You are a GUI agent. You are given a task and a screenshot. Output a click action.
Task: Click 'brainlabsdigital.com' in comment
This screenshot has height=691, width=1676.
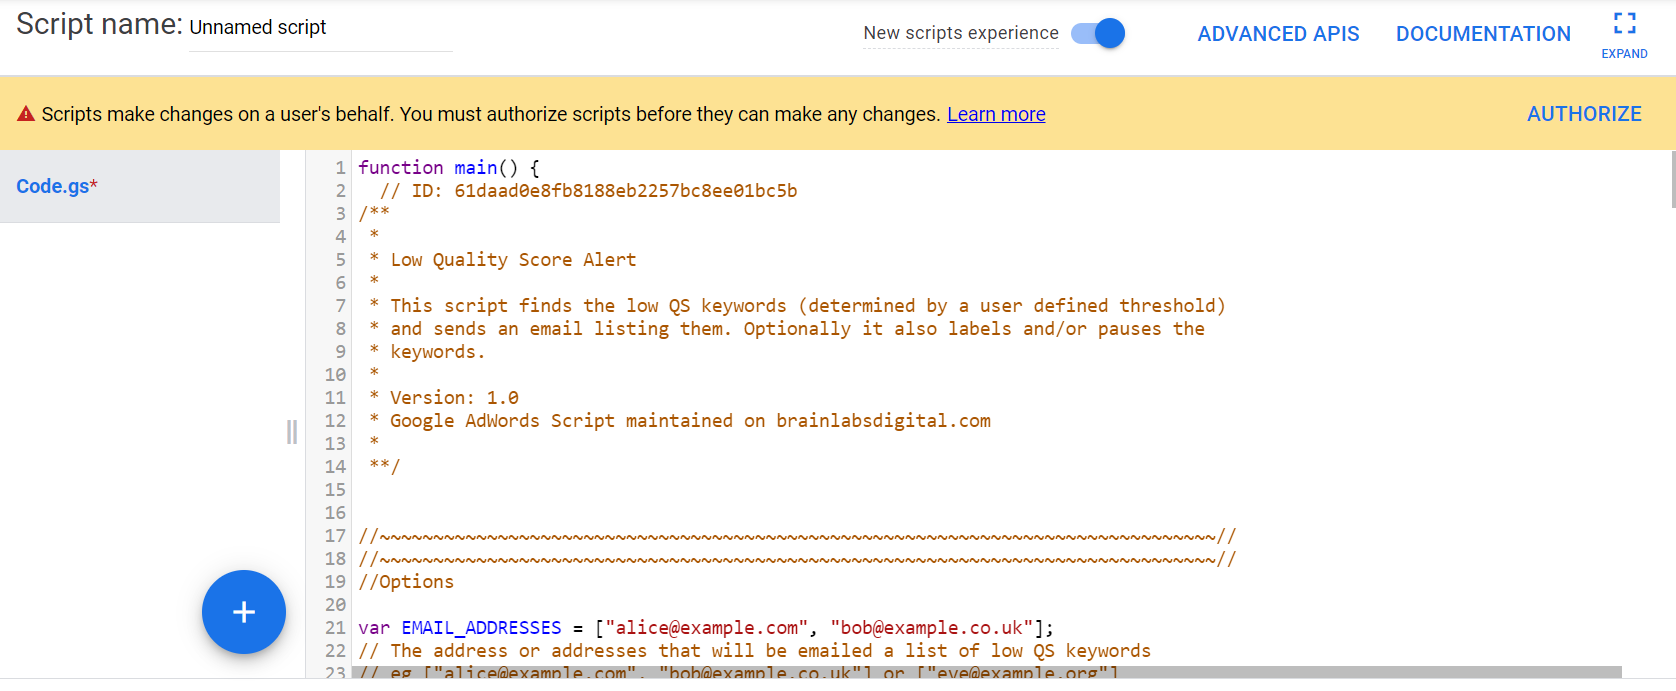click(x=883, y=420)
